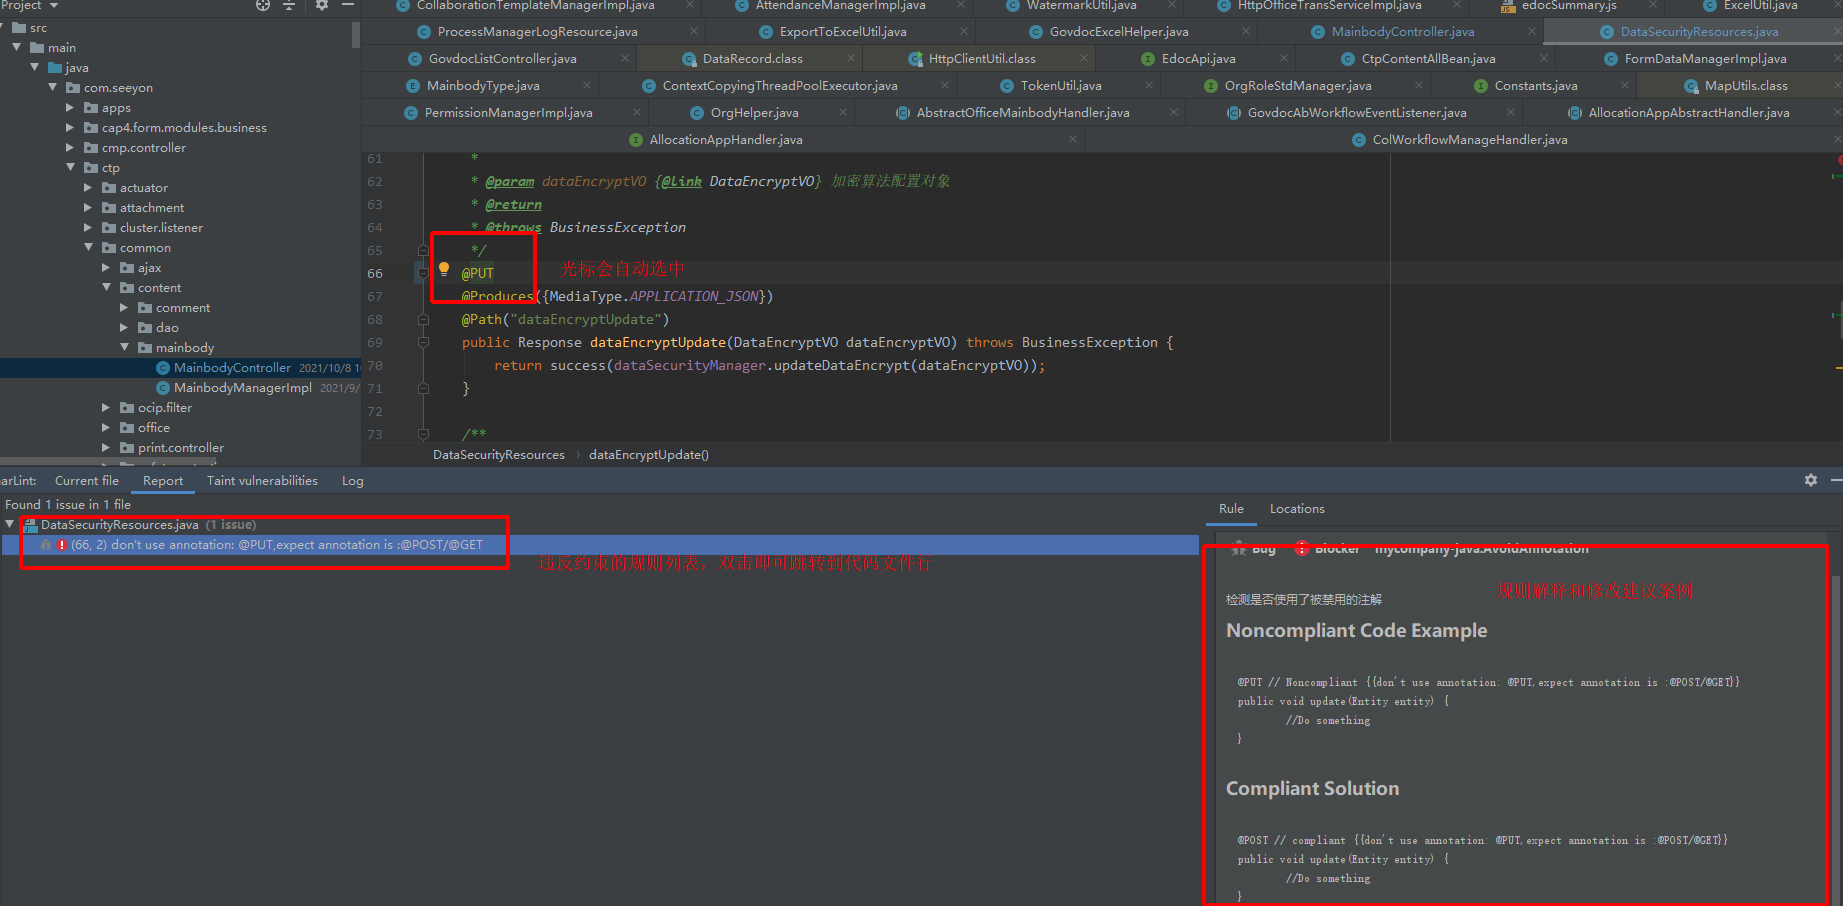1843x906 pixels.
Task: Click the @return Javadoc tag link
Action: tap(513, 205)
